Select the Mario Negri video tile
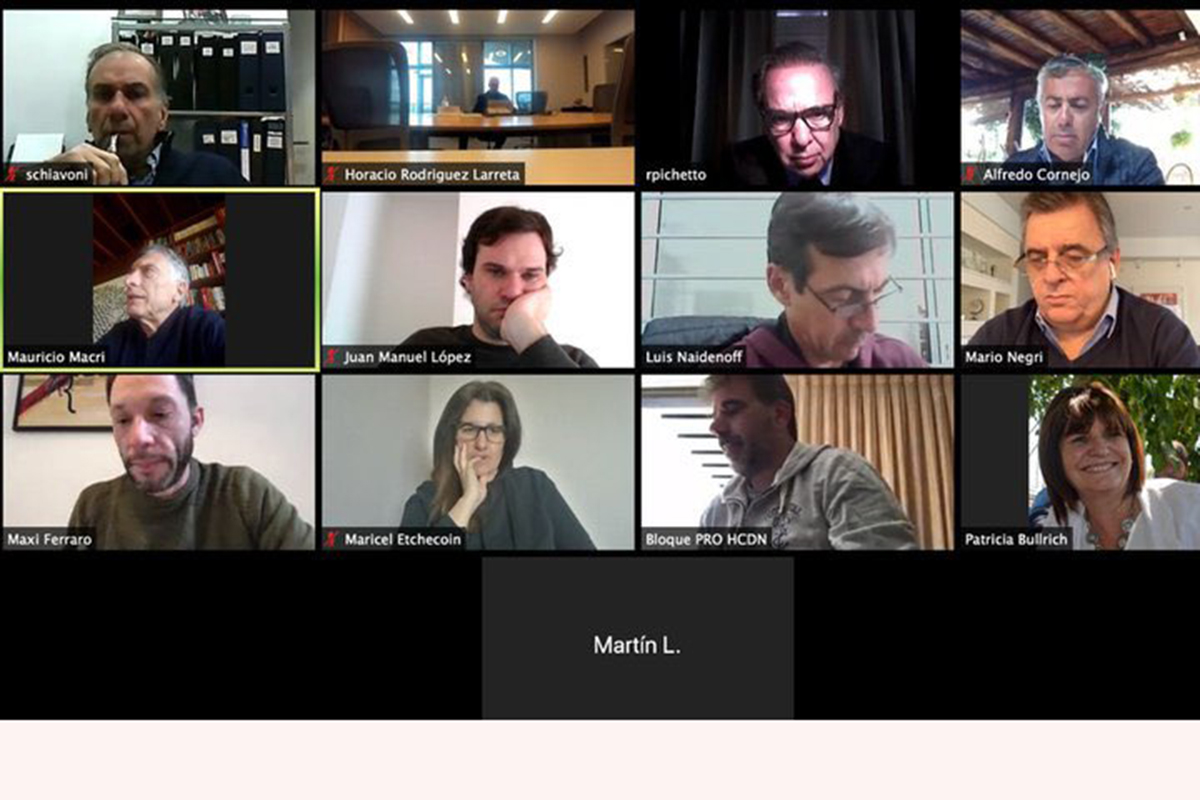The width and height of the screenshot is (1200, 800). [1081, 280]
